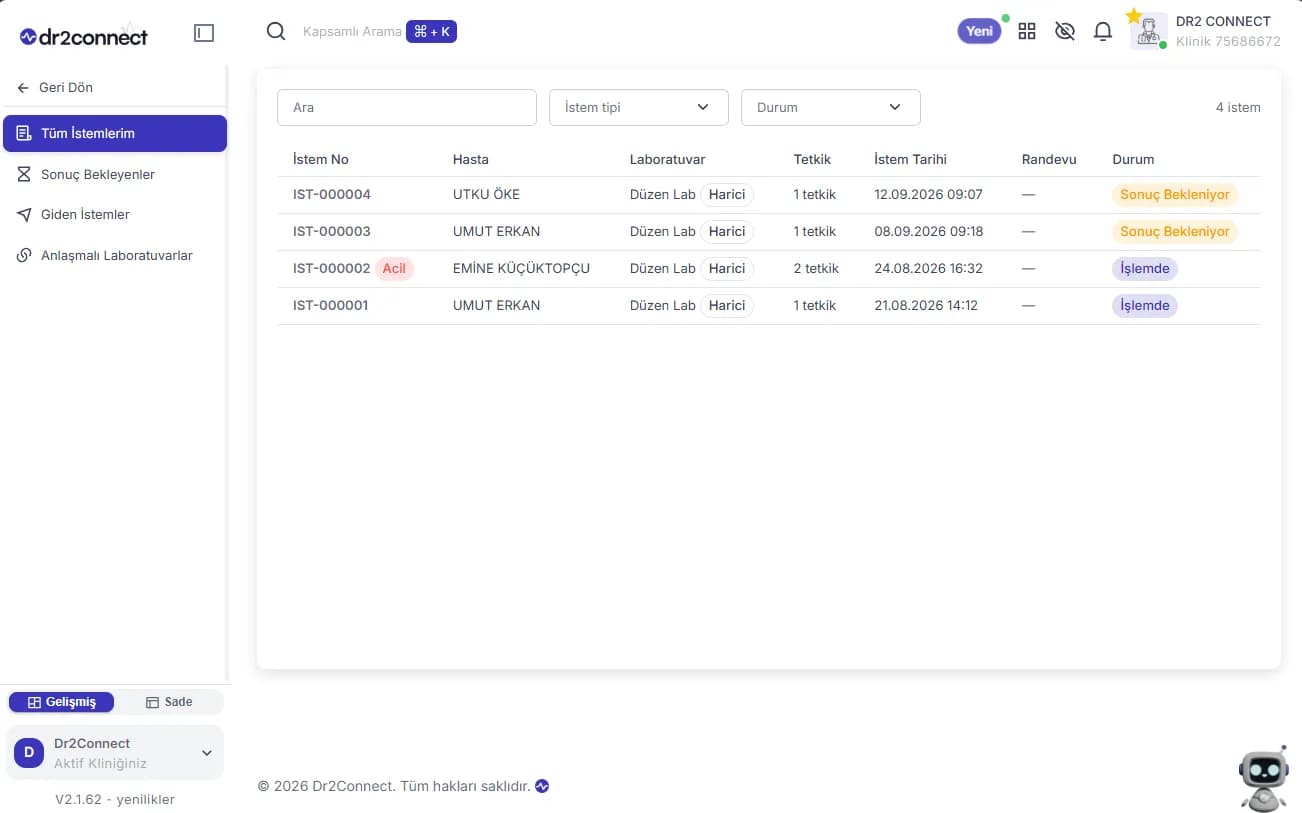Click the Kapsamlı Arama search box
Screen dimensions: 1302x813
click(352, 32)
